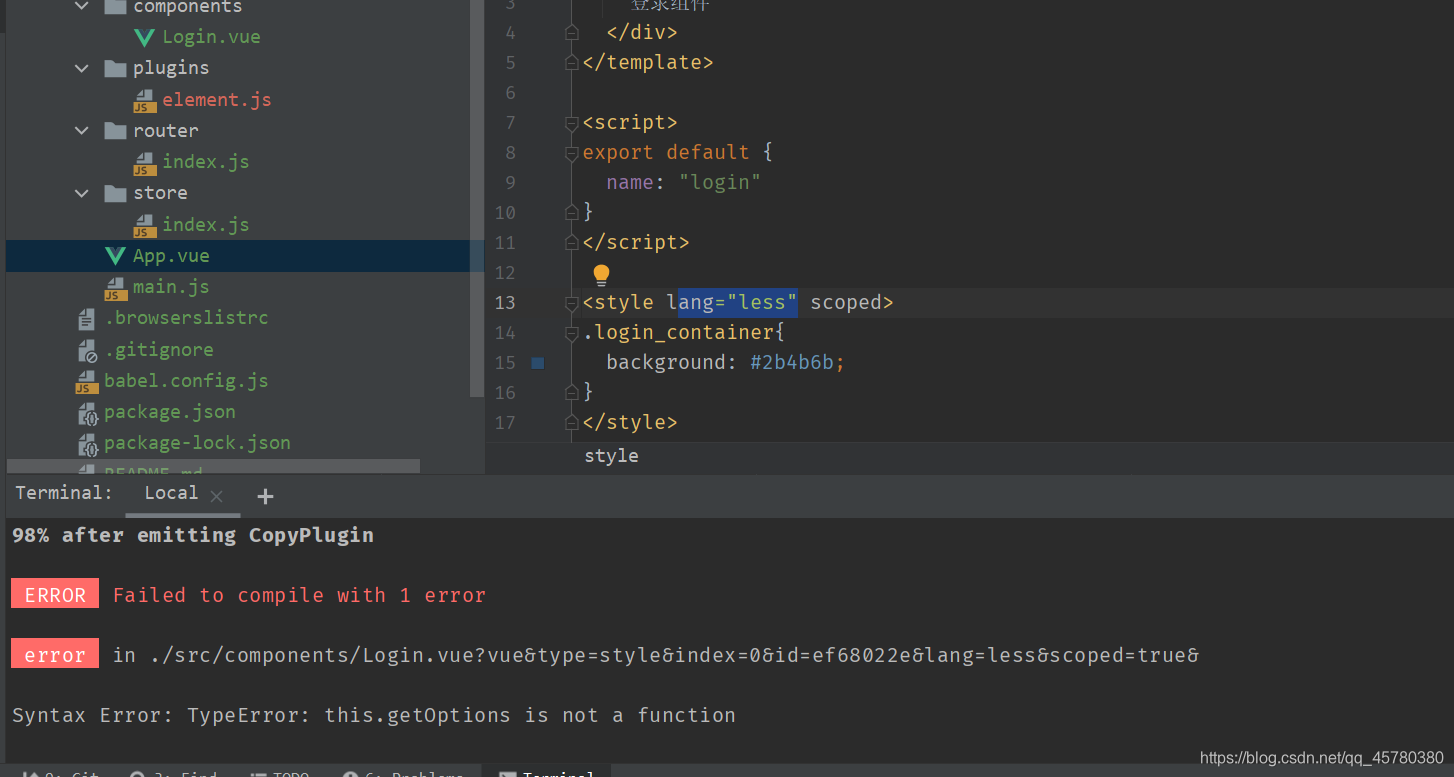
Task: Click the Terminal panel label
Action: click(64, 493)
